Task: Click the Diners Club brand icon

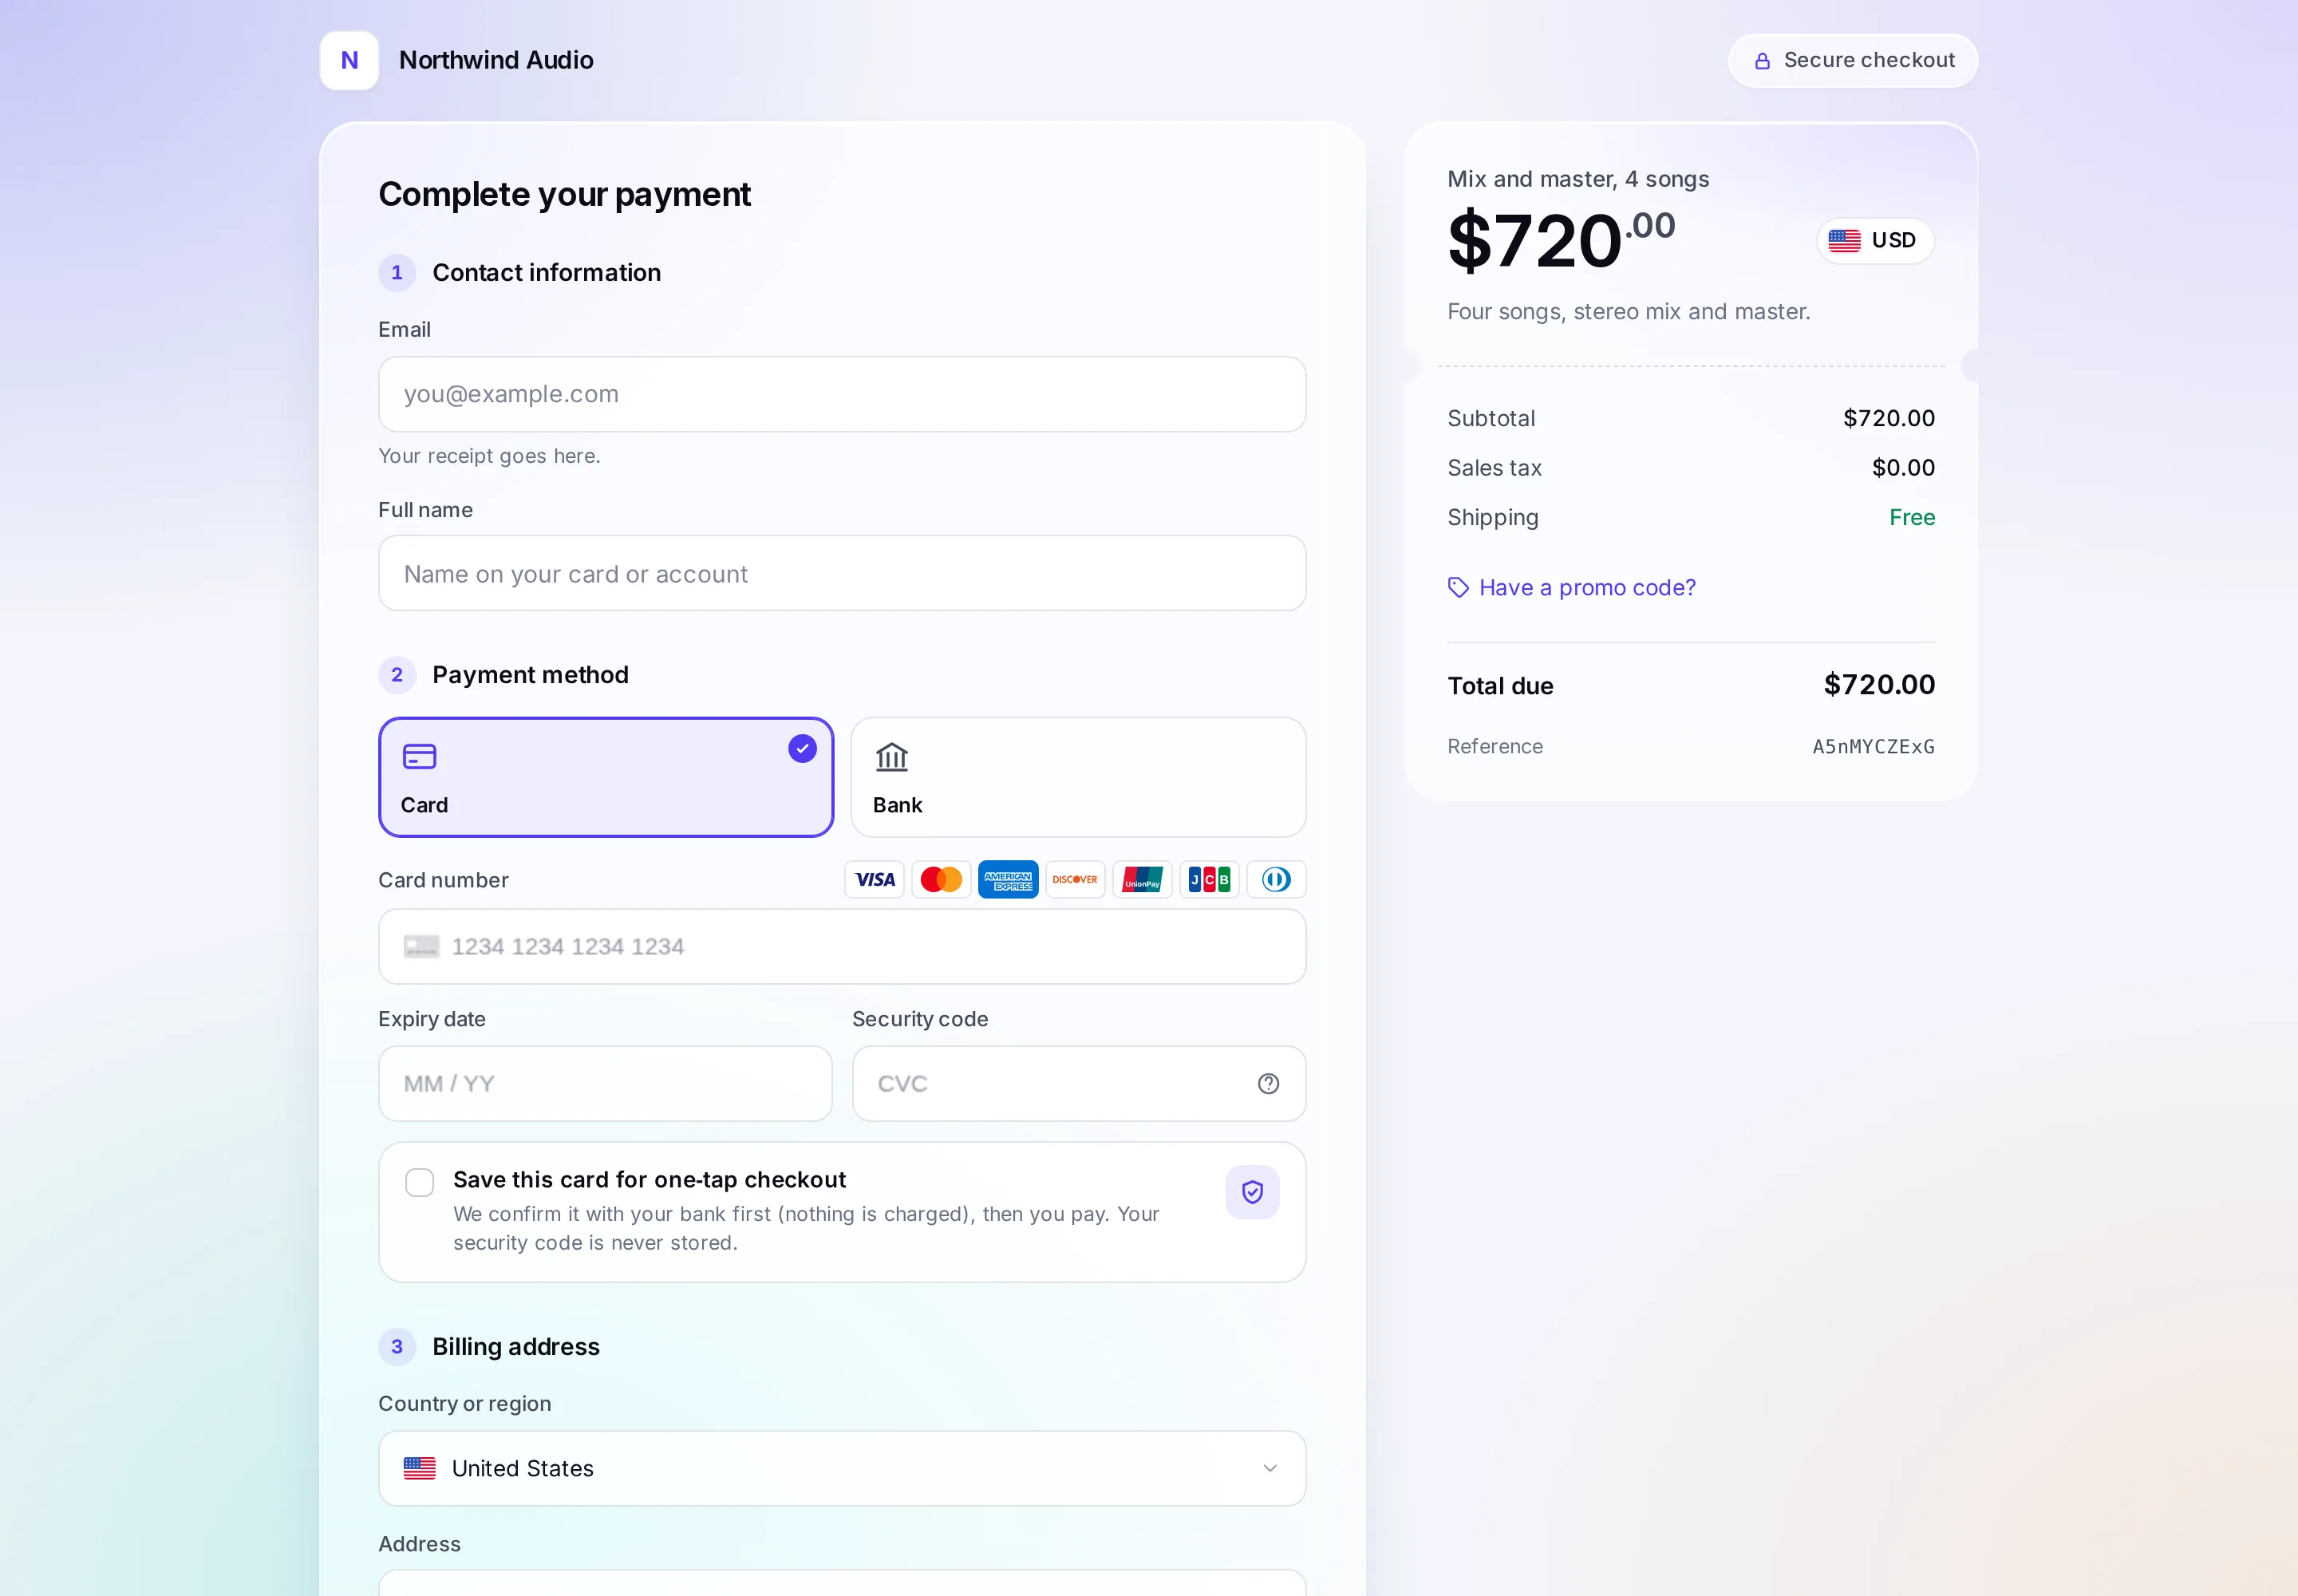Action: (1276, 880)
